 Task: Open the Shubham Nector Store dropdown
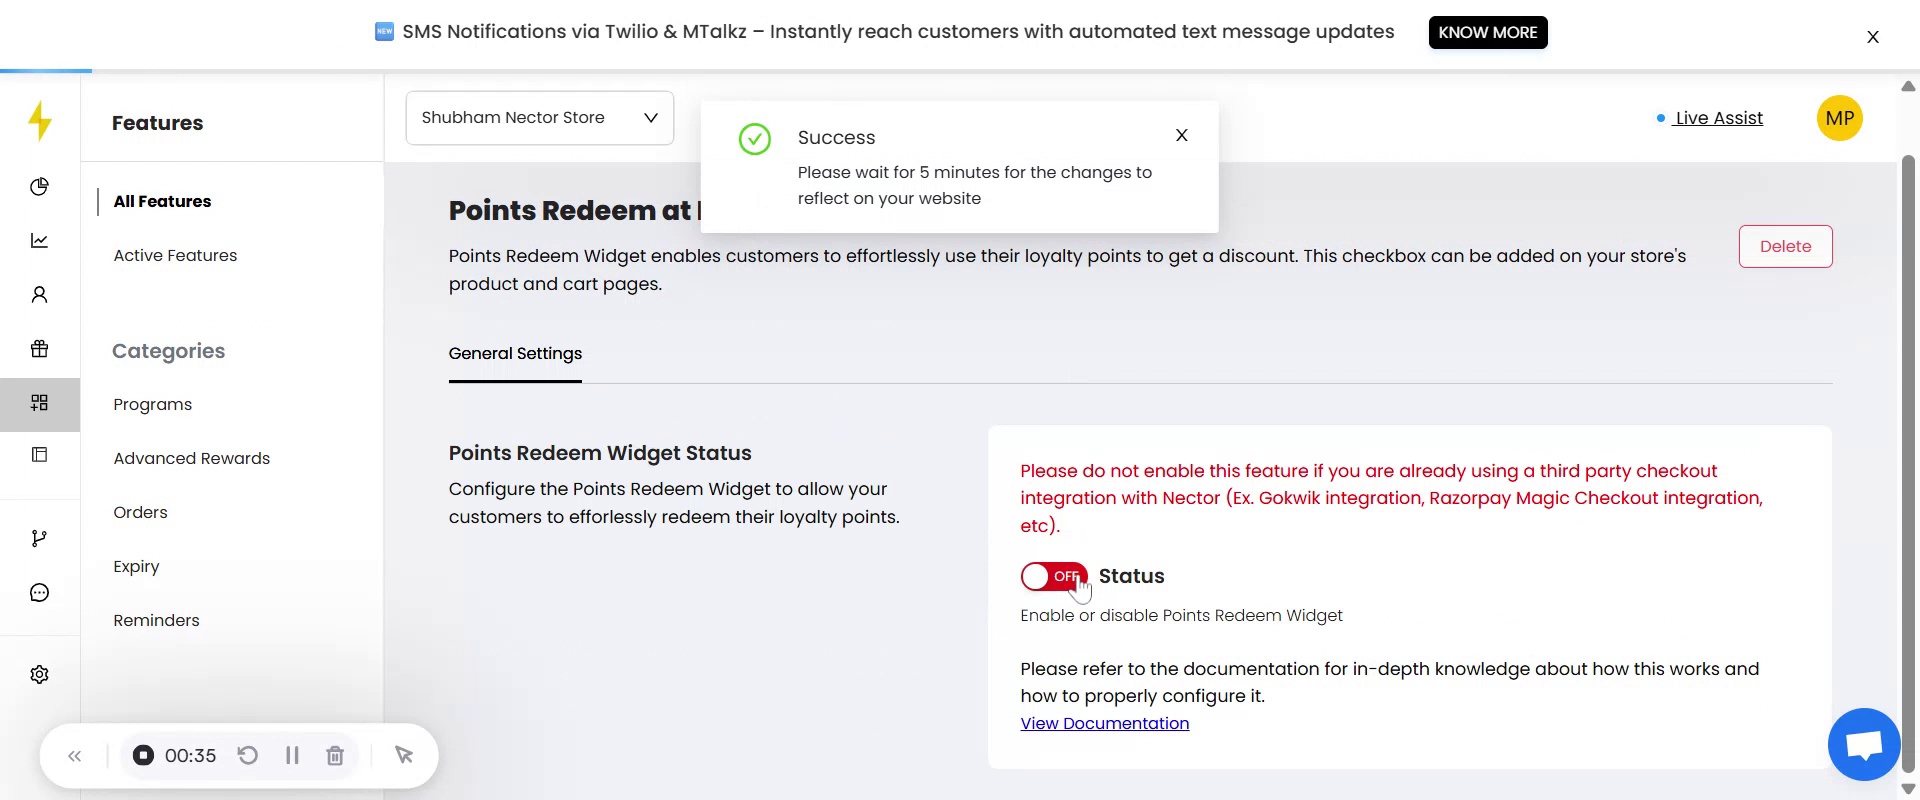point(539,118)
